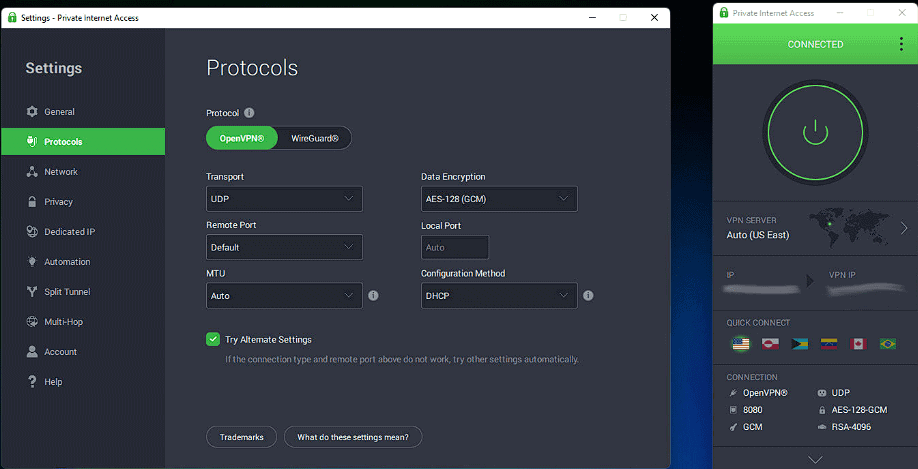Select the WireGuard protocol option
918x469 pixels.
pos(315,139)
